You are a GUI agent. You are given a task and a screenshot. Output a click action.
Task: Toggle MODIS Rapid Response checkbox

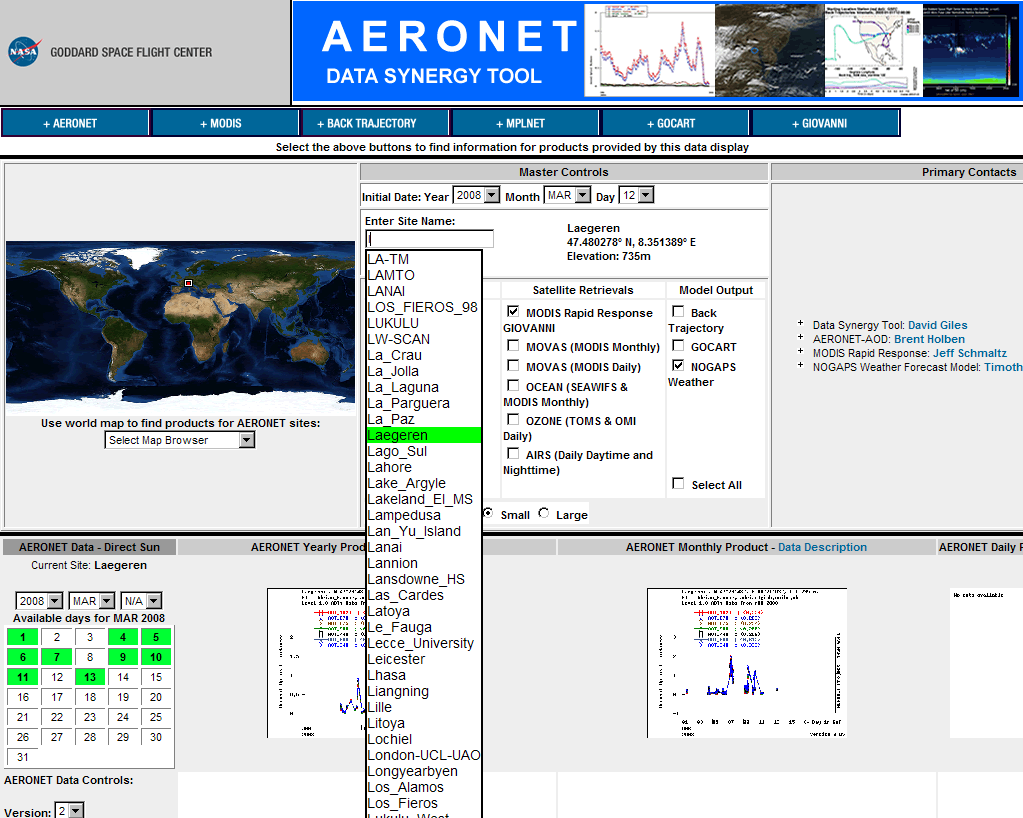513,312
